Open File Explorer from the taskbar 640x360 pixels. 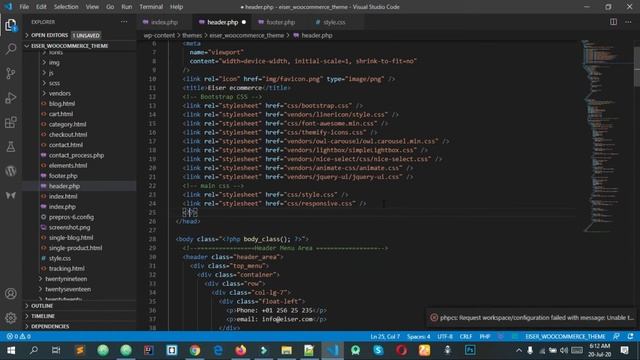(x=287, y=350)
